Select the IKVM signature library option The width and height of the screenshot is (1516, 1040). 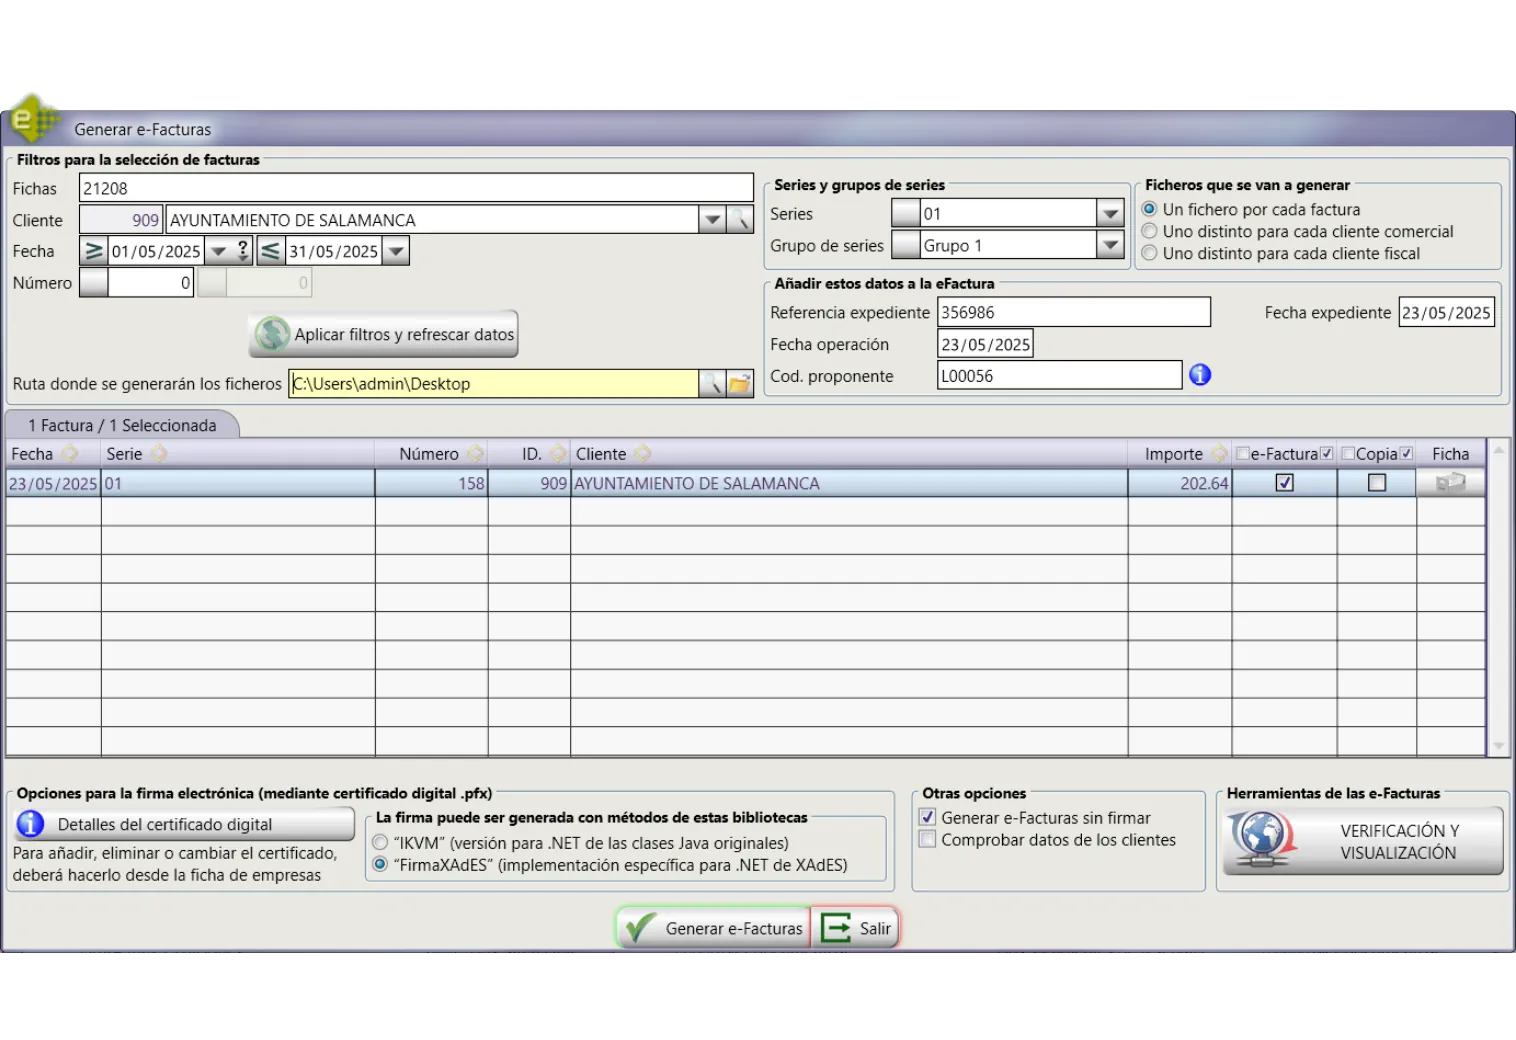(380, 843)
